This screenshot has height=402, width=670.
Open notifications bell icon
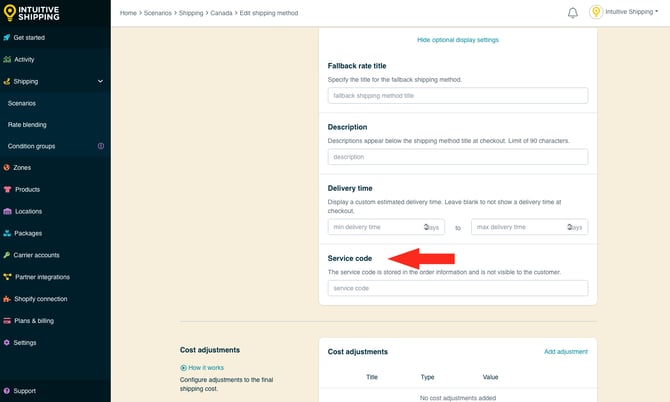573,13
